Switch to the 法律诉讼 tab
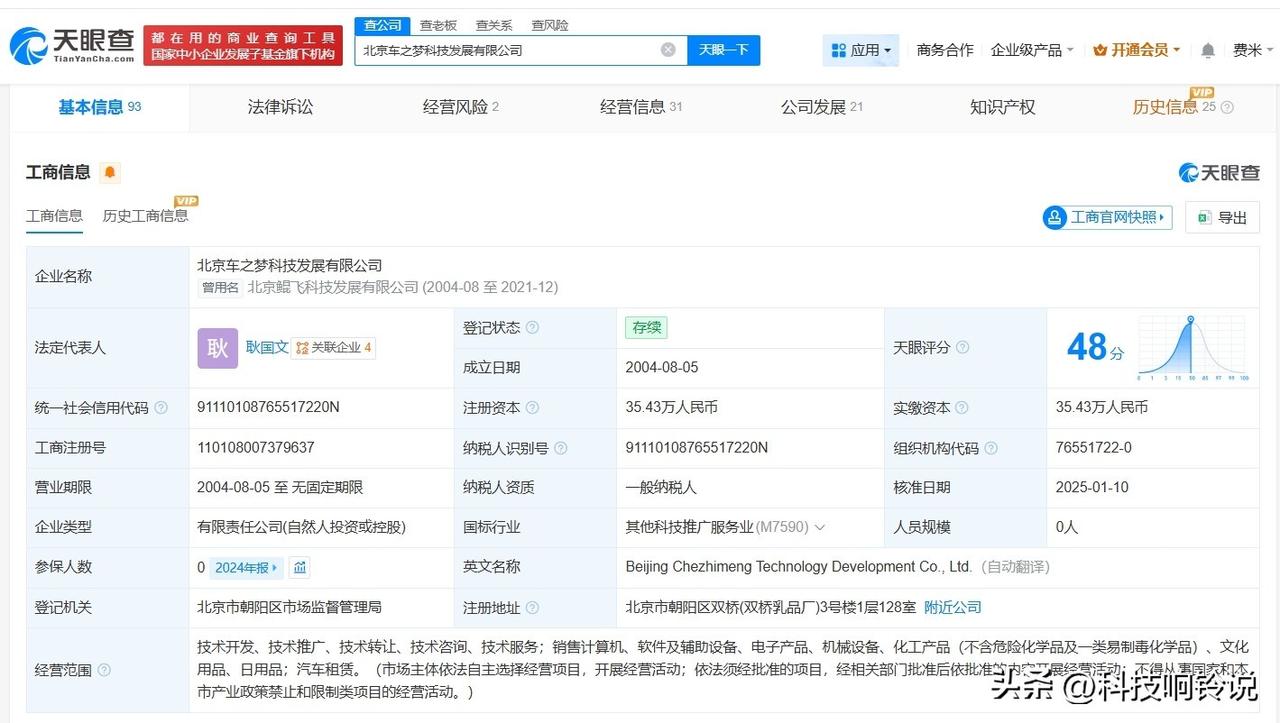The height and width of the screenshot is (723, 1280). tap(280, 107)
